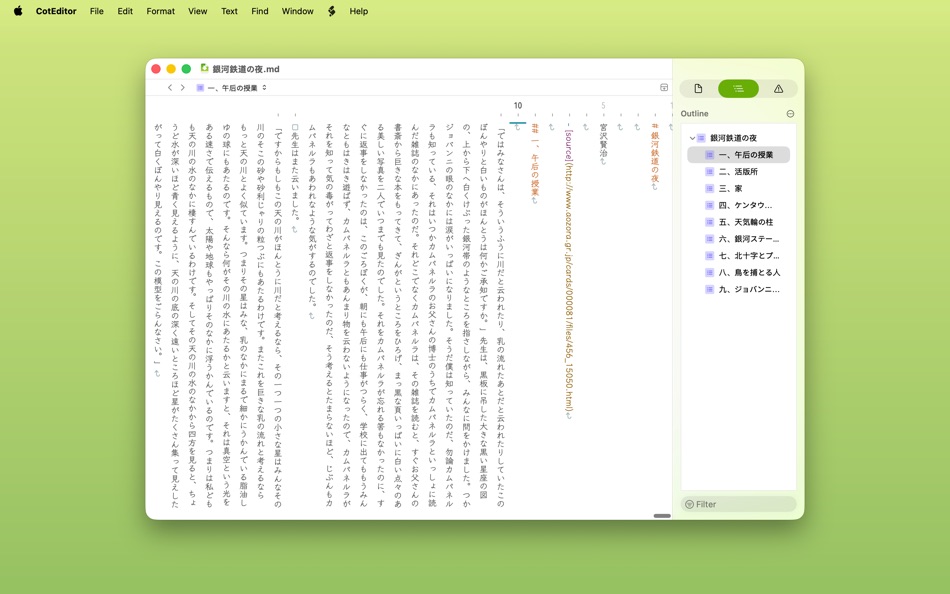The image size is (950, 594).
Task: Open the Format menu
Action: 161,11
